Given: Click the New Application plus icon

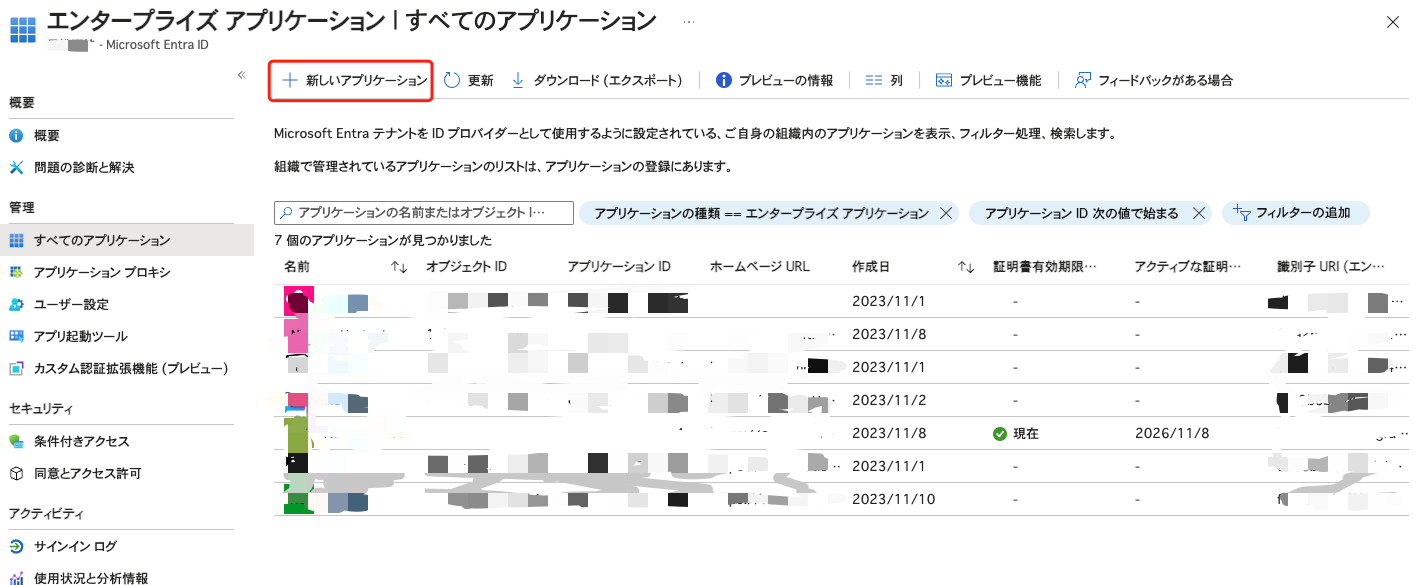Looking at the screenshot, I should (290, 80).
